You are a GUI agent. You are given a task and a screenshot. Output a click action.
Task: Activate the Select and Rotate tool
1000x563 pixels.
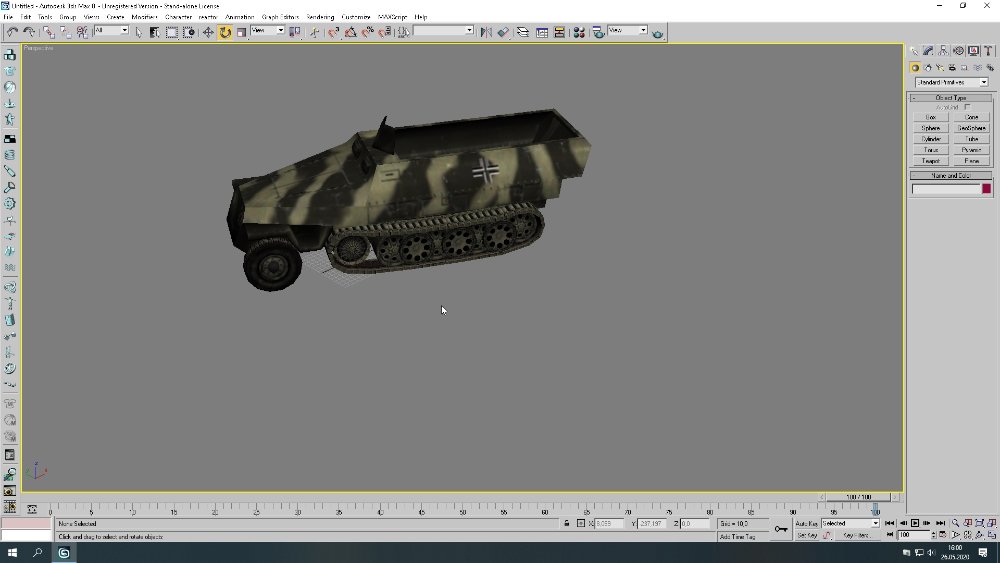click(x=225, y=32)
